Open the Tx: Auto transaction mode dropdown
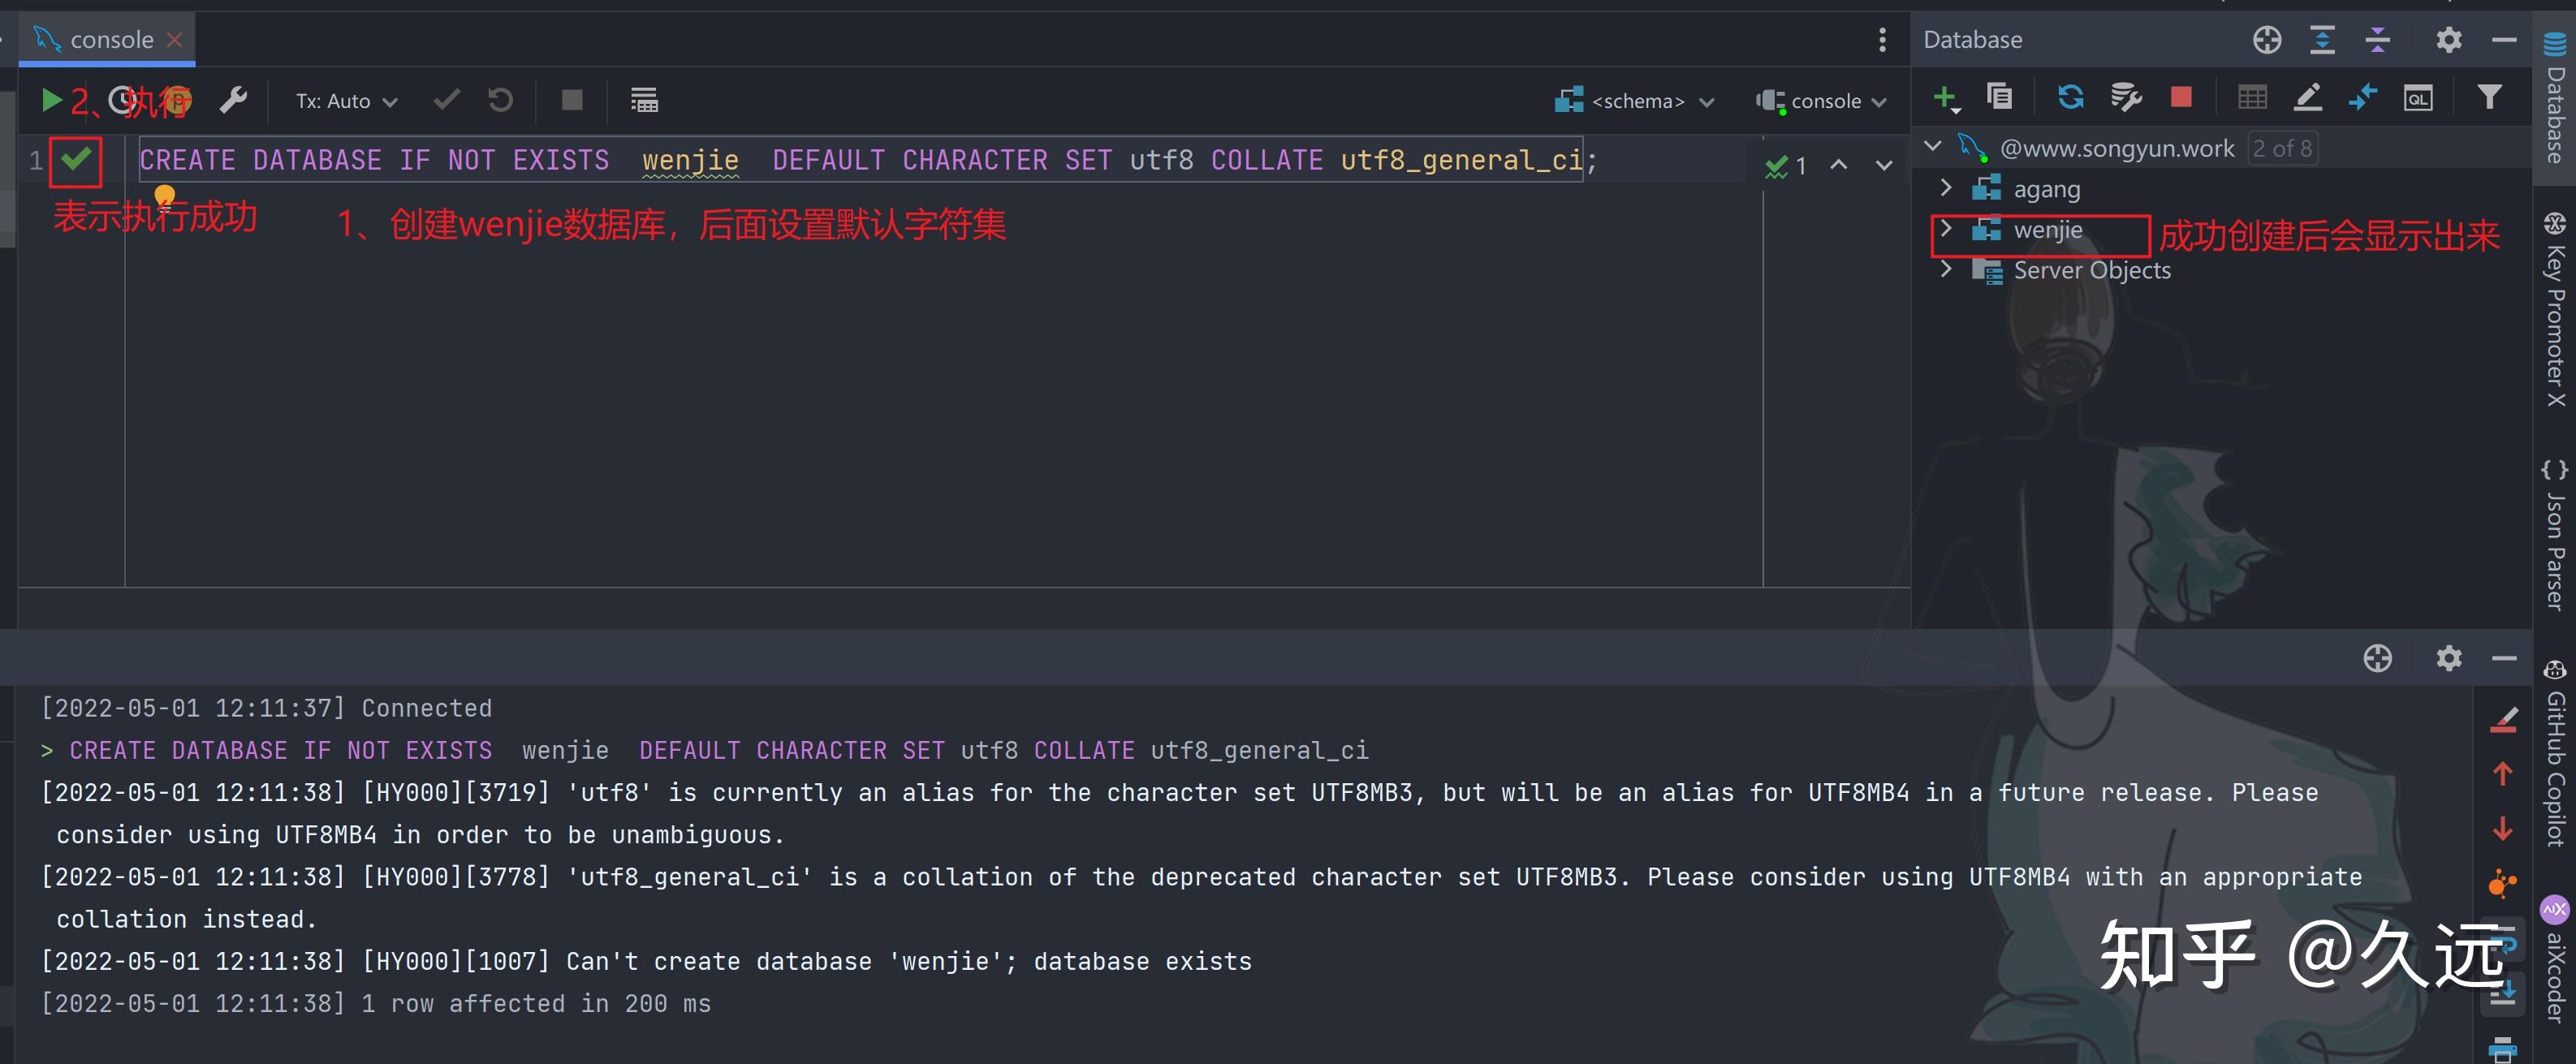 tap(345, 100)
